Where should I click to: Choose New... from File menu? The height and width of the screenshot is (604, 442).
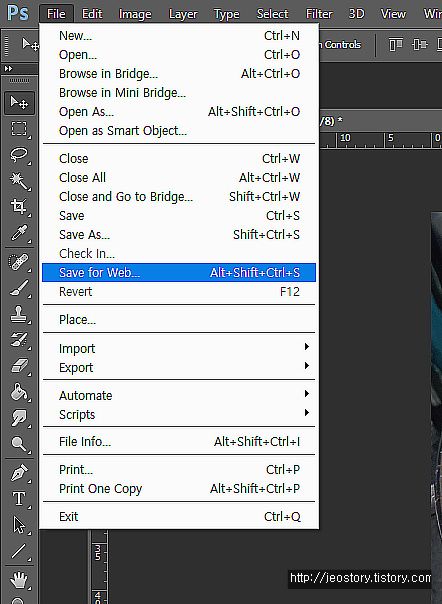pyautogui.click(x=179, y=35)
